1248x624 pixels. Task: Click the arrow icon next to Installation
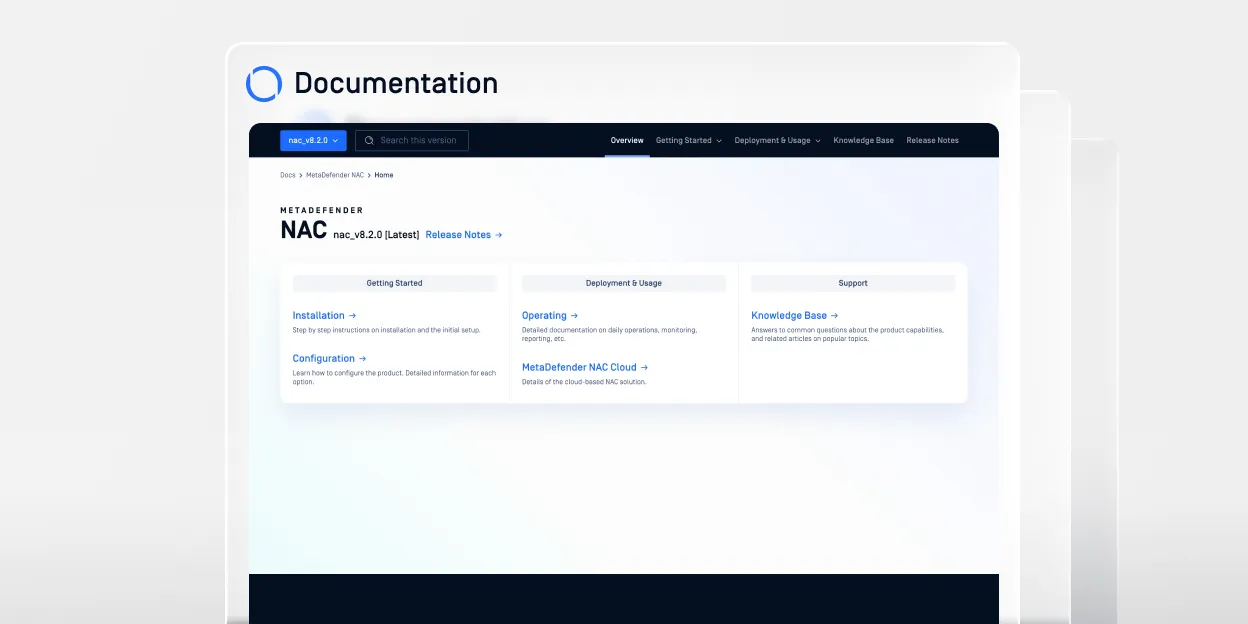click(x=353, y=316)
